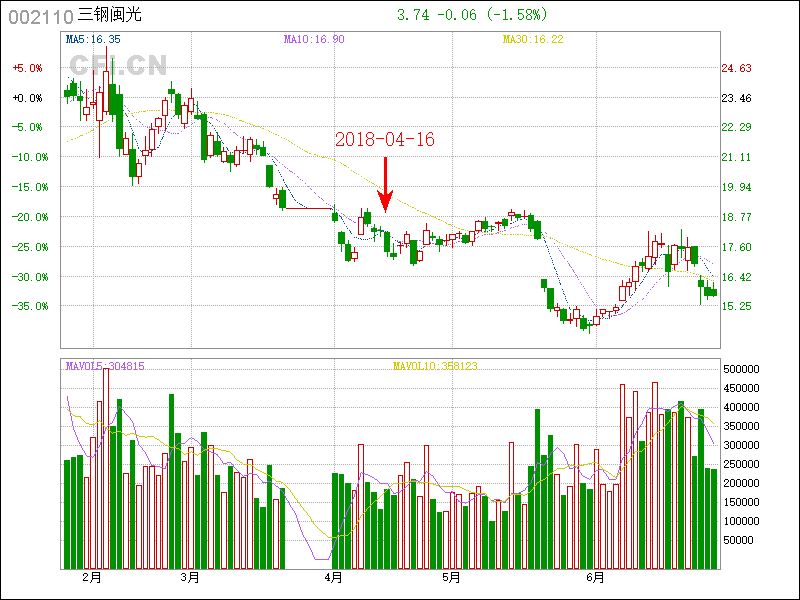Select the MAVOL5 volume average label
This screenshot has width=800, height=600.
[105, 366]
